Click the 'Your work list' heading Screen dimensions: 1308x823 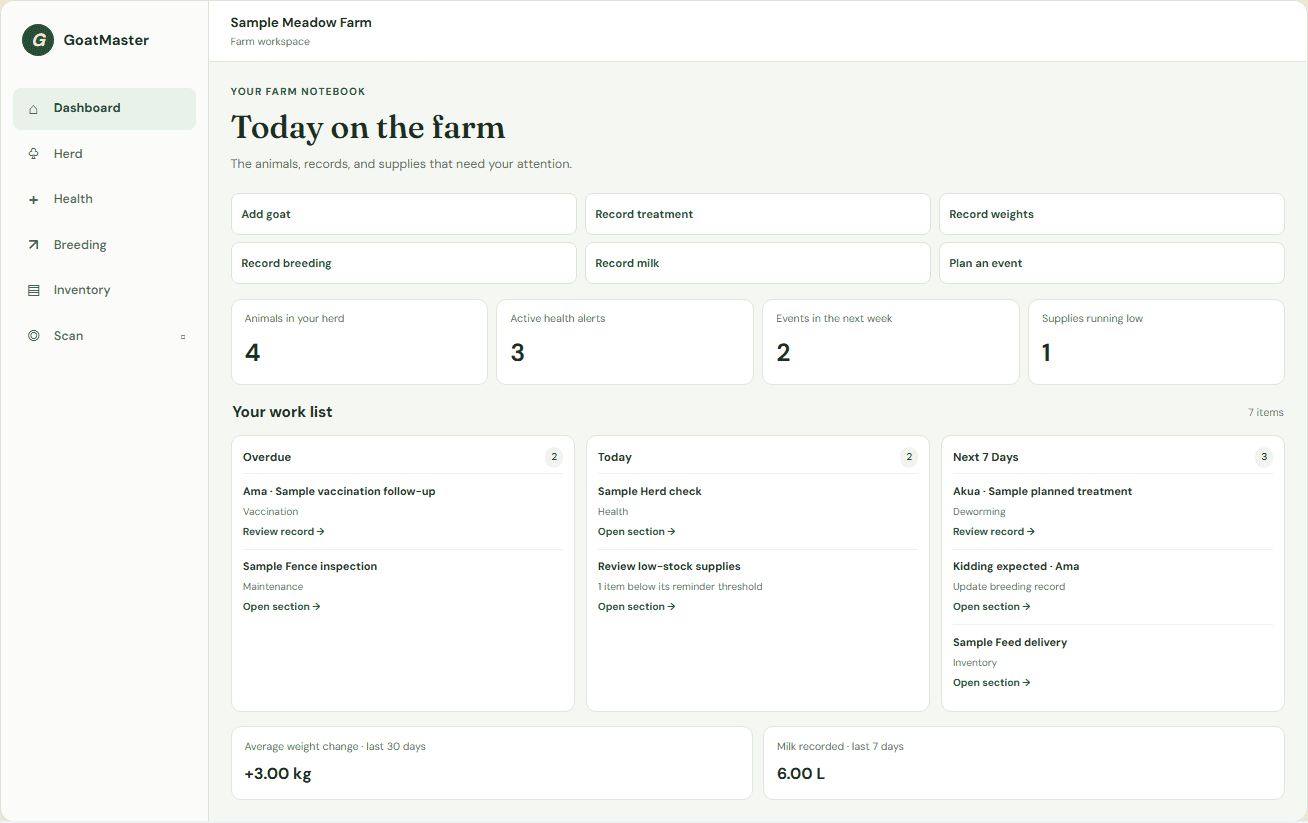click(x=282, y=412)
